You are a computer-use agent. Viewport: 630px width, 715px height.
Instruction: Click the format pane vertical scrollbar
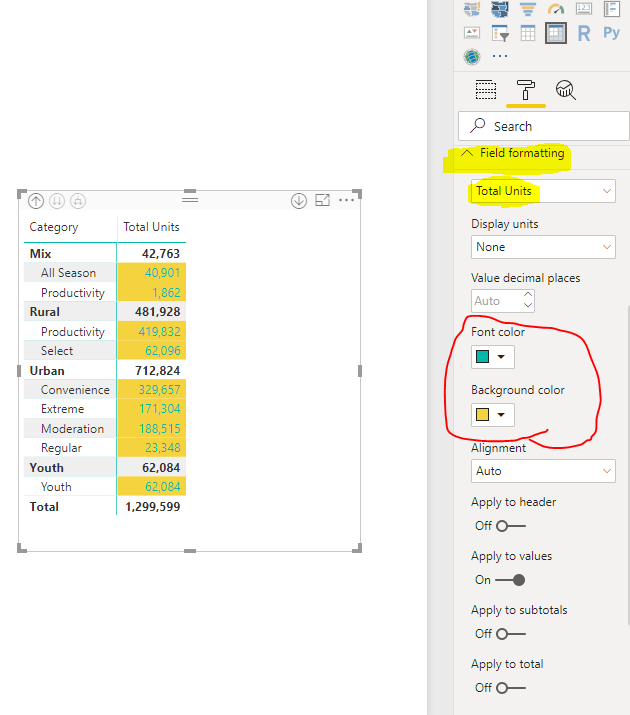point(628,465)
